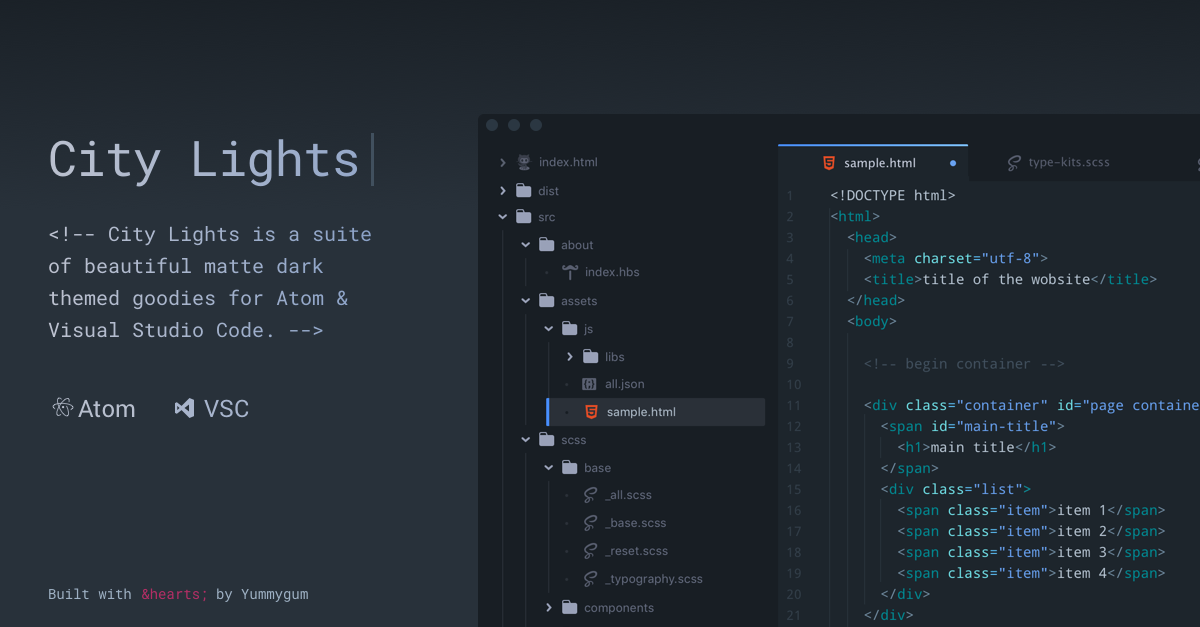Click the libs folder icon
The height and width of the screenshot is (627, 1200).
click(x=590, y=356)
